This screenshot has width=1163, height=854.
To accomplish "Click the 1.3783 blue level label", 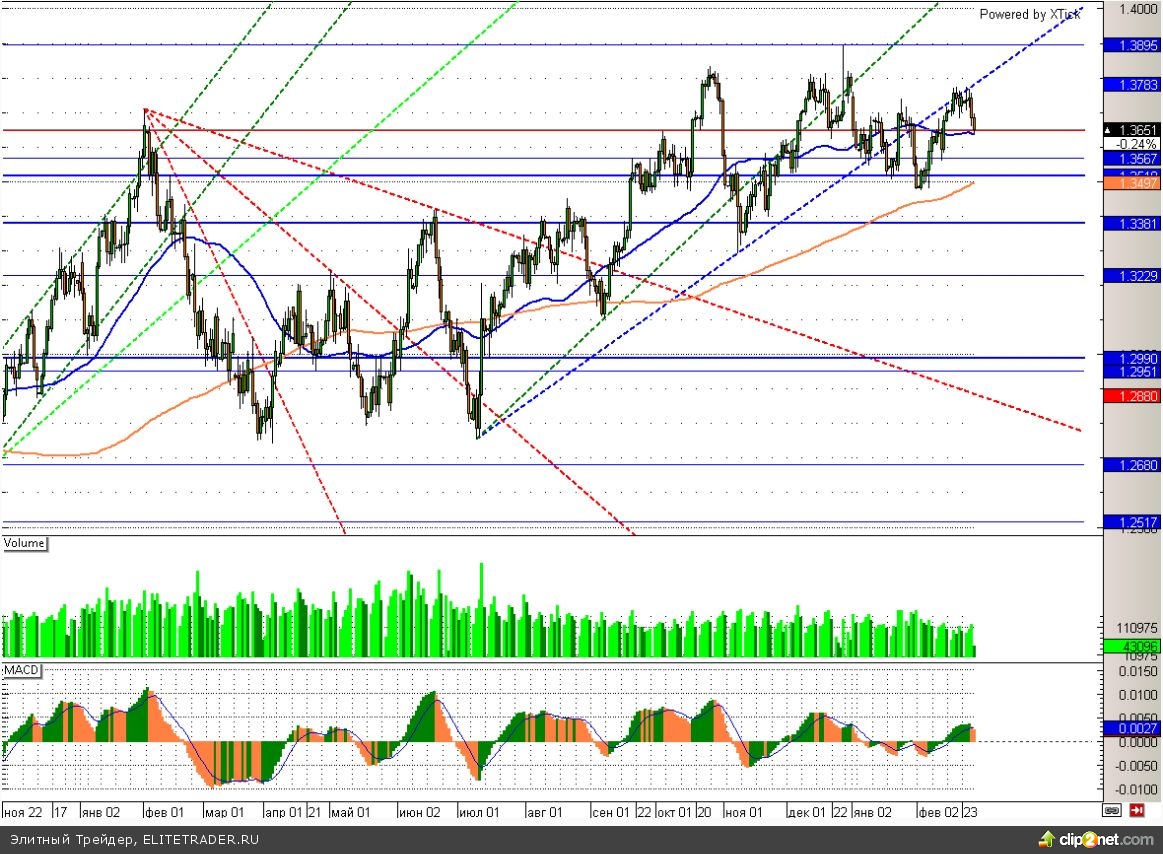I will 1132,85.
